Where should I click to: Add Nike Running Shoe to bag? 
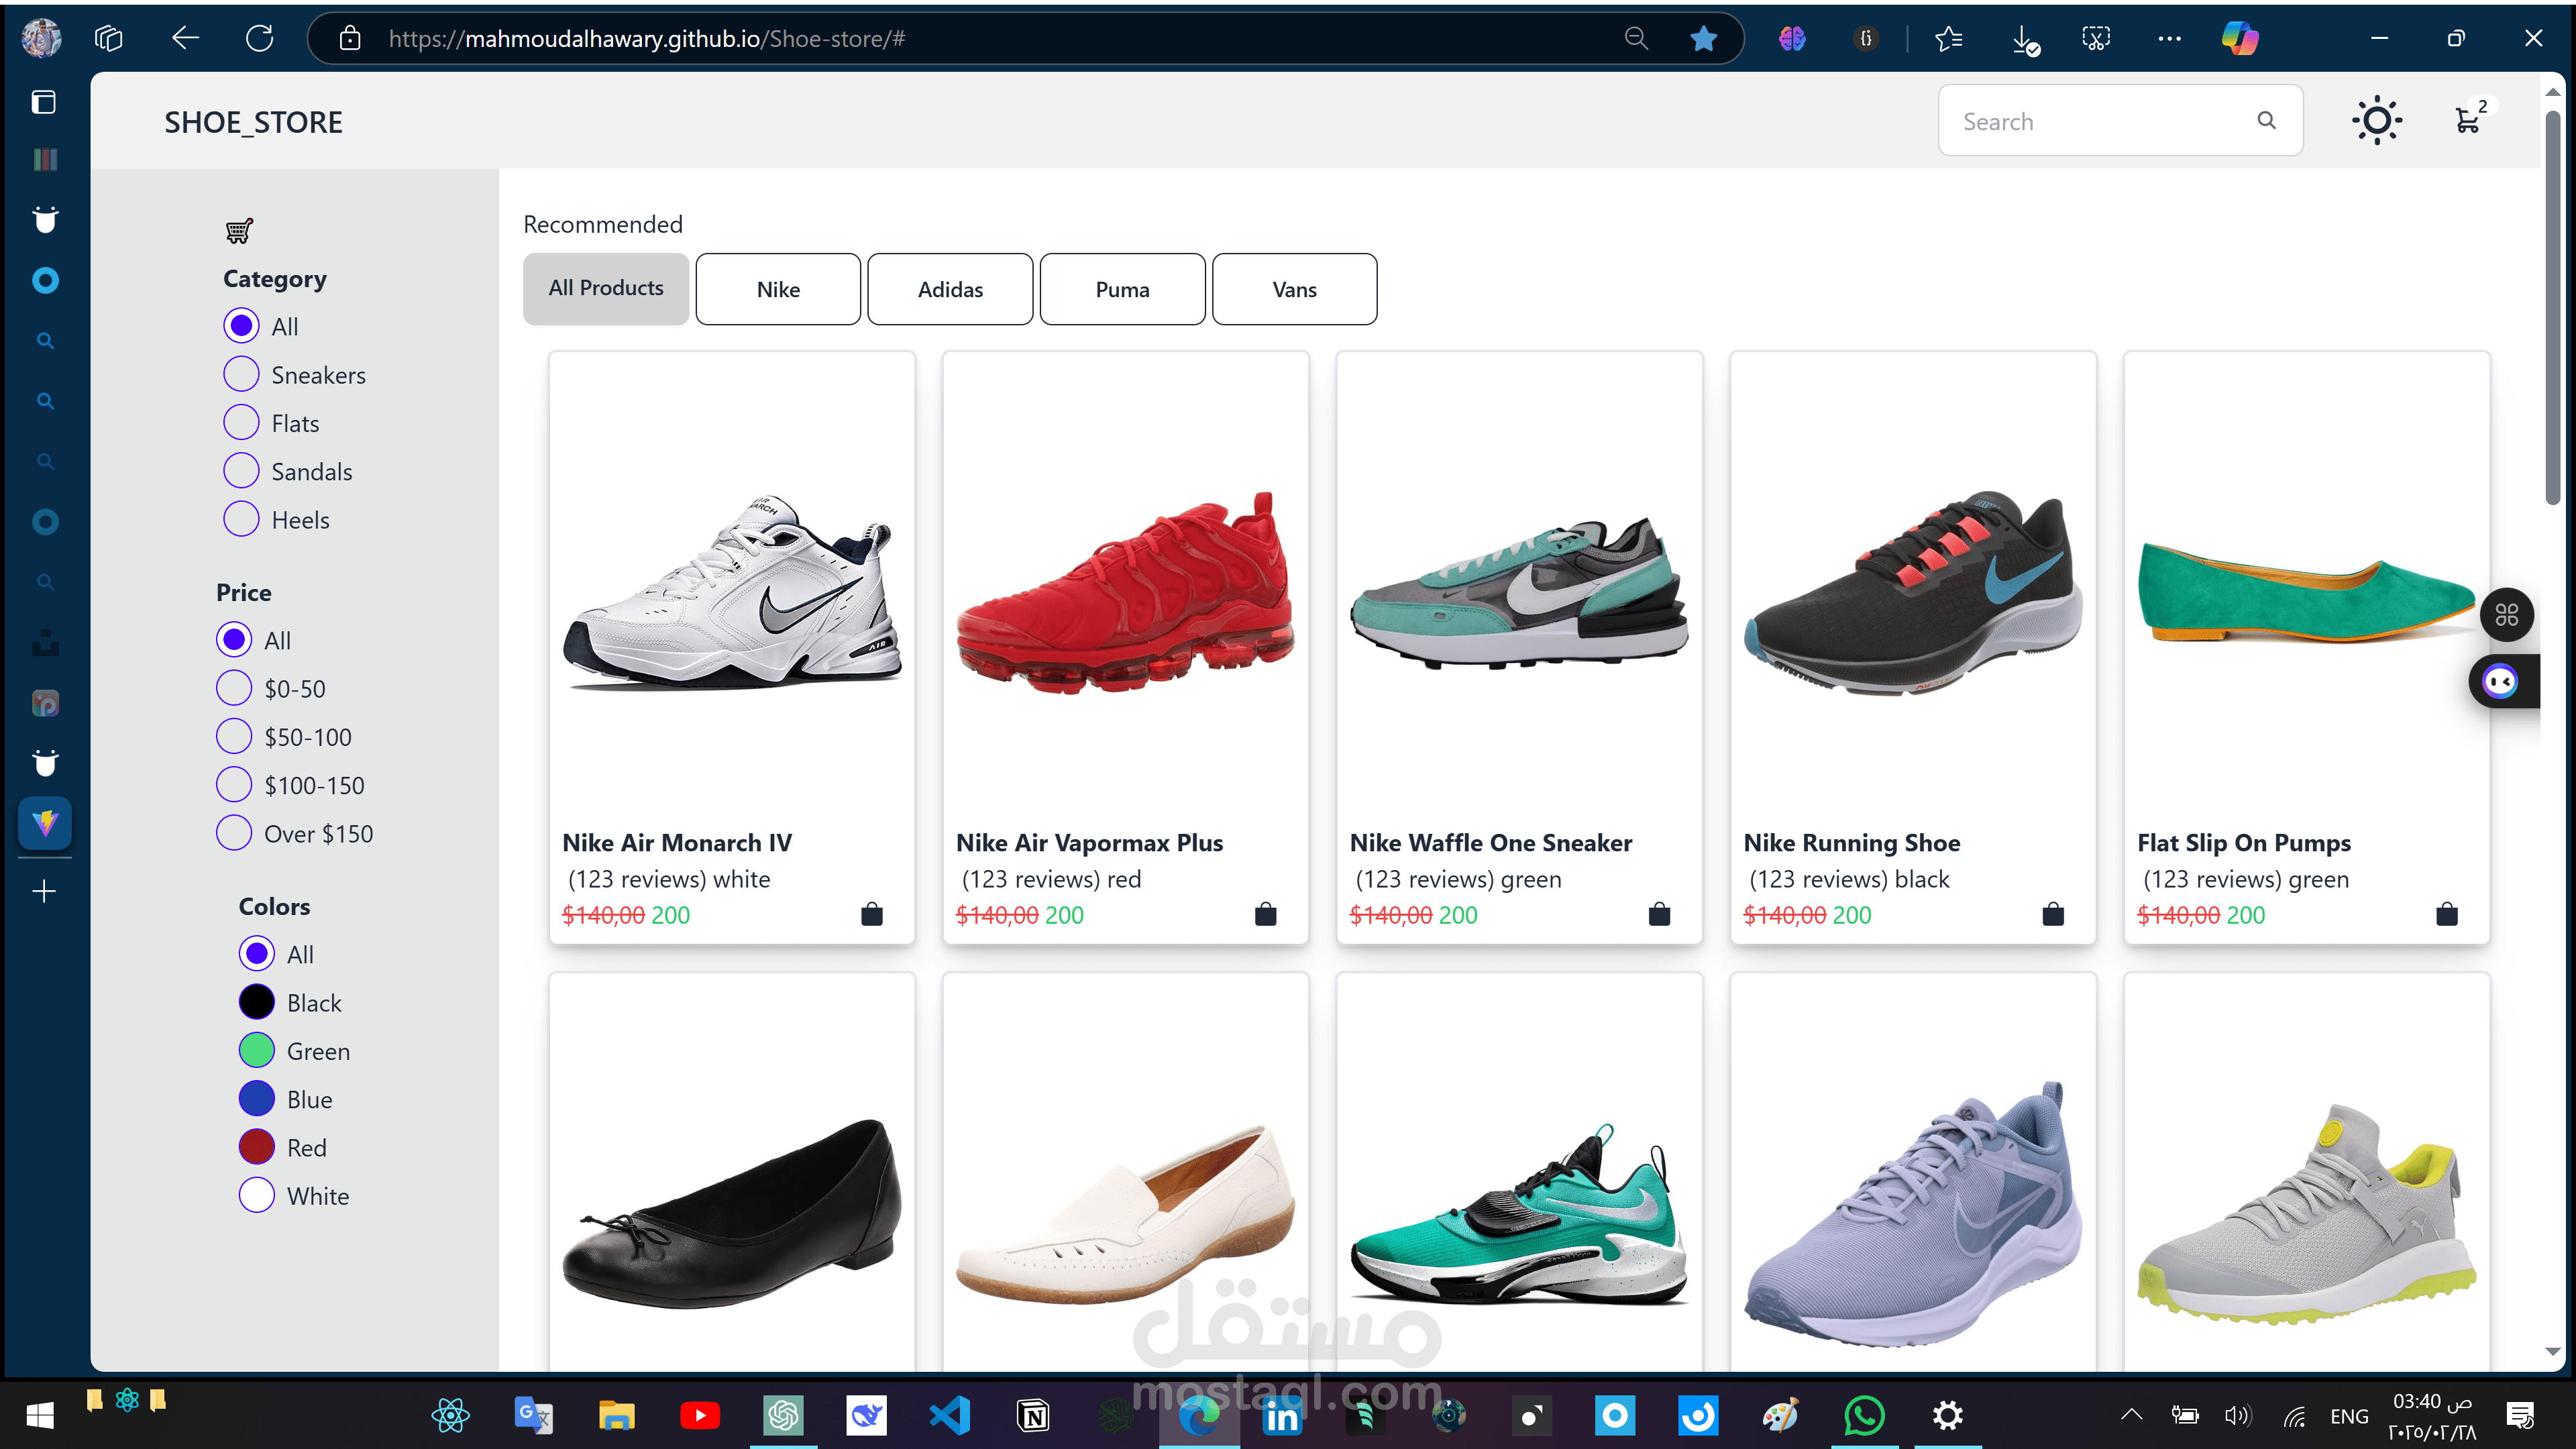2052,914
